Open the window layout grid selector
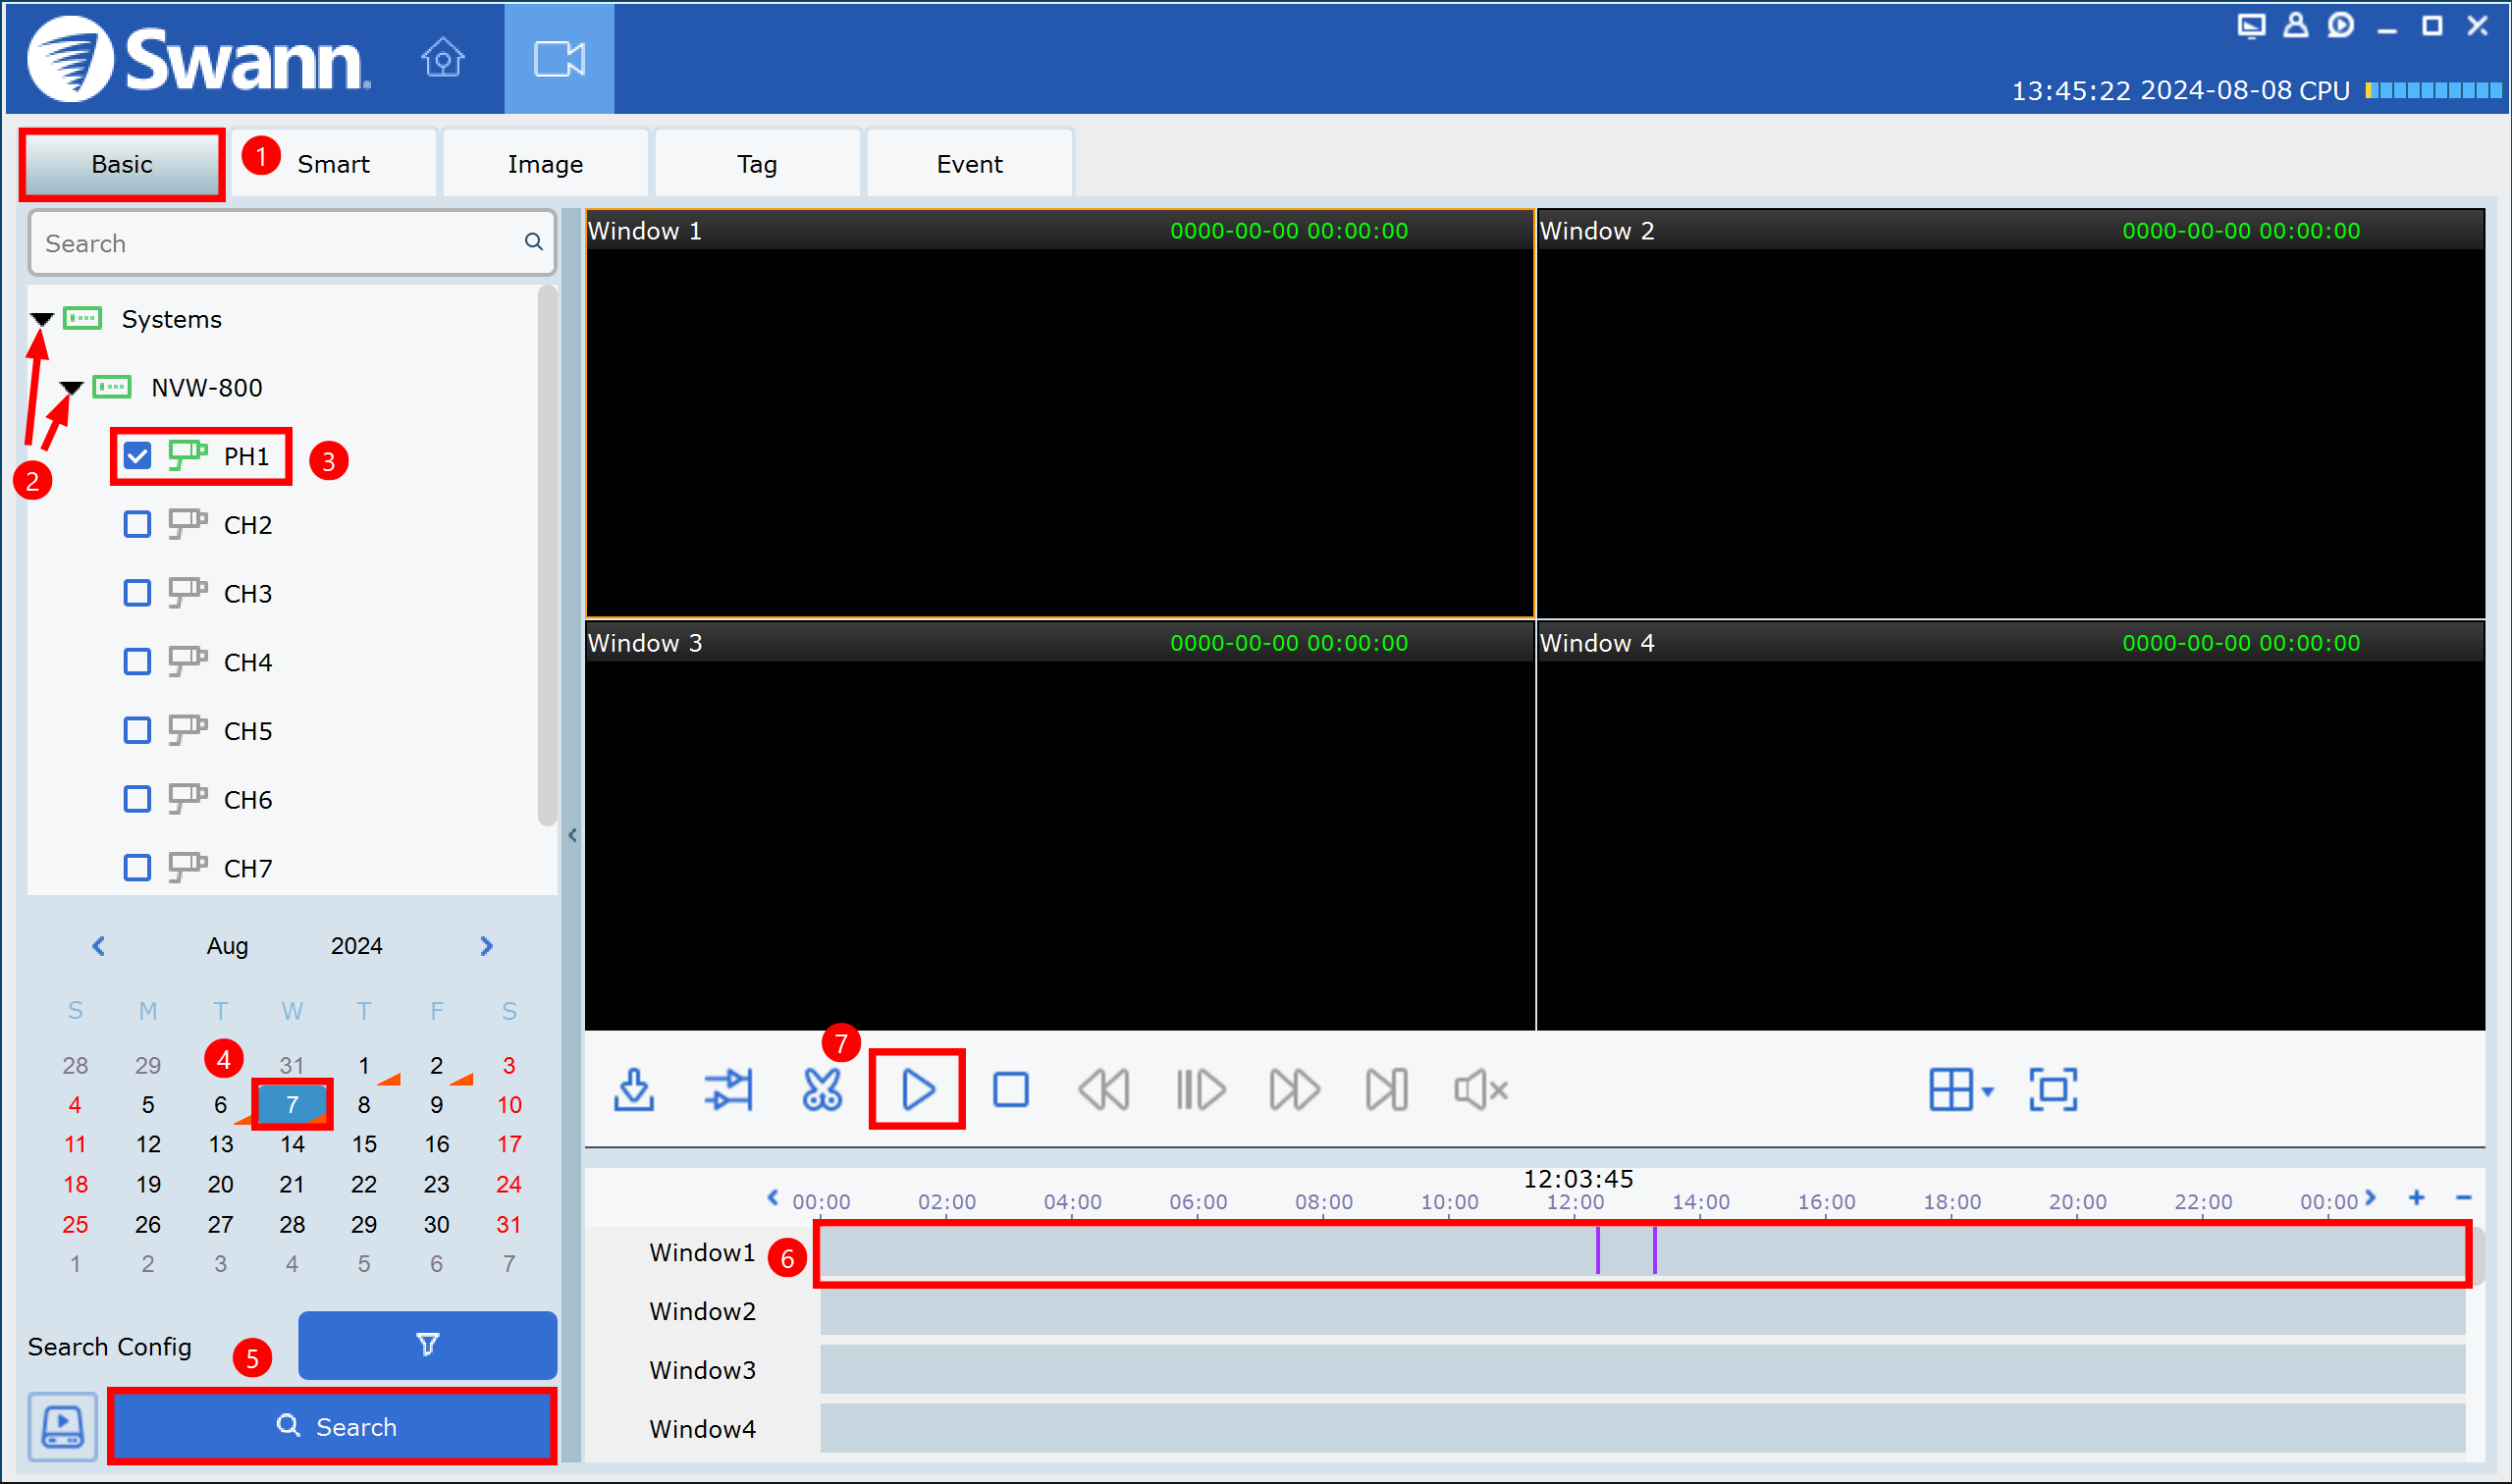2512x1484 pixels. coord(1961,1090)
